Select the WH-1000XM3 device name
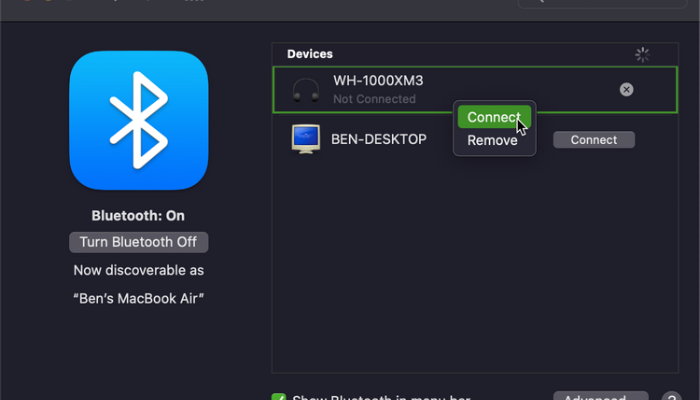The width and height of the screenshot is (700, 400). click(371, 81)
